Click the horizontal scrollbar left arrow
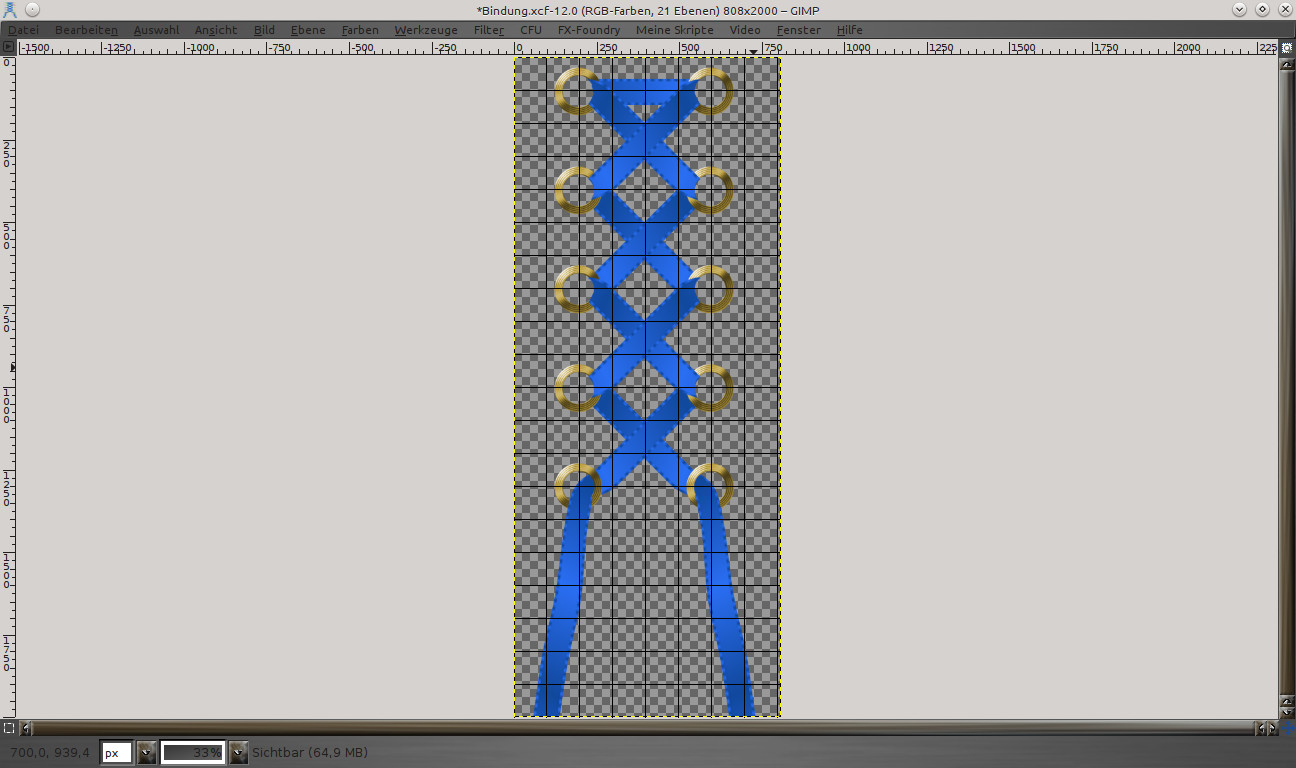Screen dimensions: 1296x768 (x=26, y=728)
